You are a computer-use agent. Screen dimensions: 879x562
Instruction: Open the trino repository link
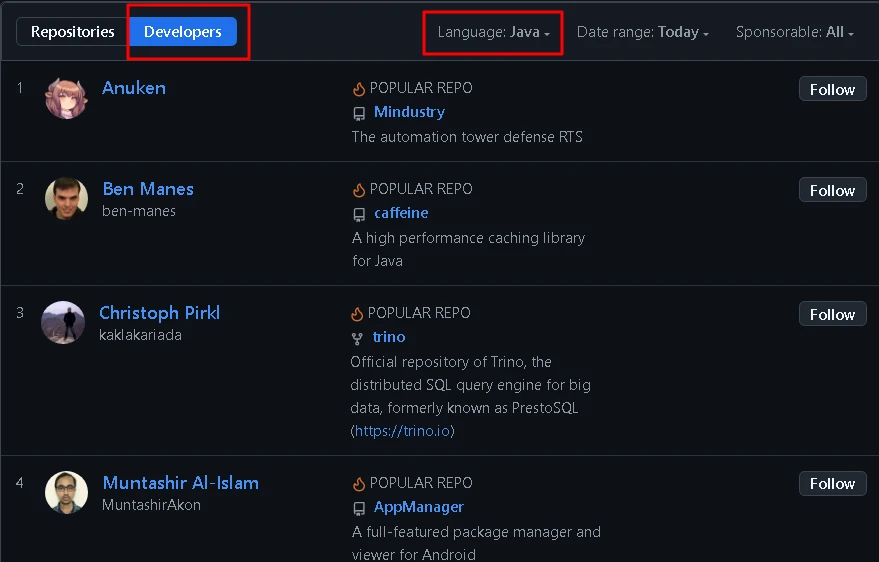pos(388,337)
